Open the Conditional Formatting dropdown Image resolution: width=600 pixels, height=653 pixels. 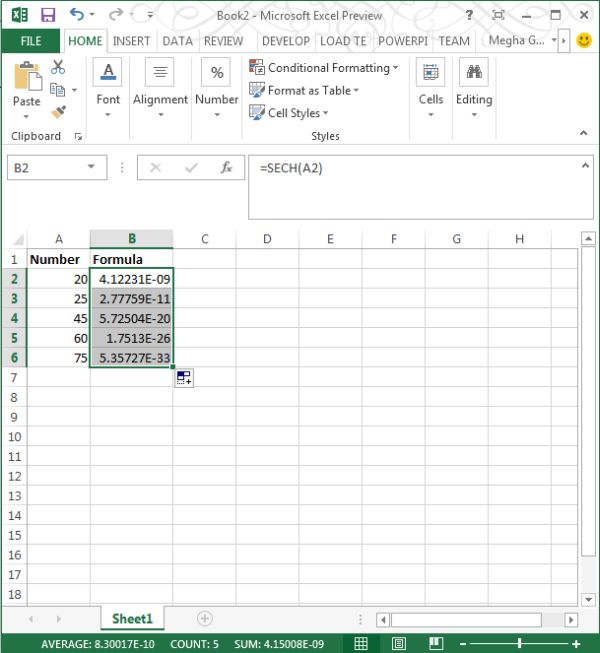pos(324,67)
